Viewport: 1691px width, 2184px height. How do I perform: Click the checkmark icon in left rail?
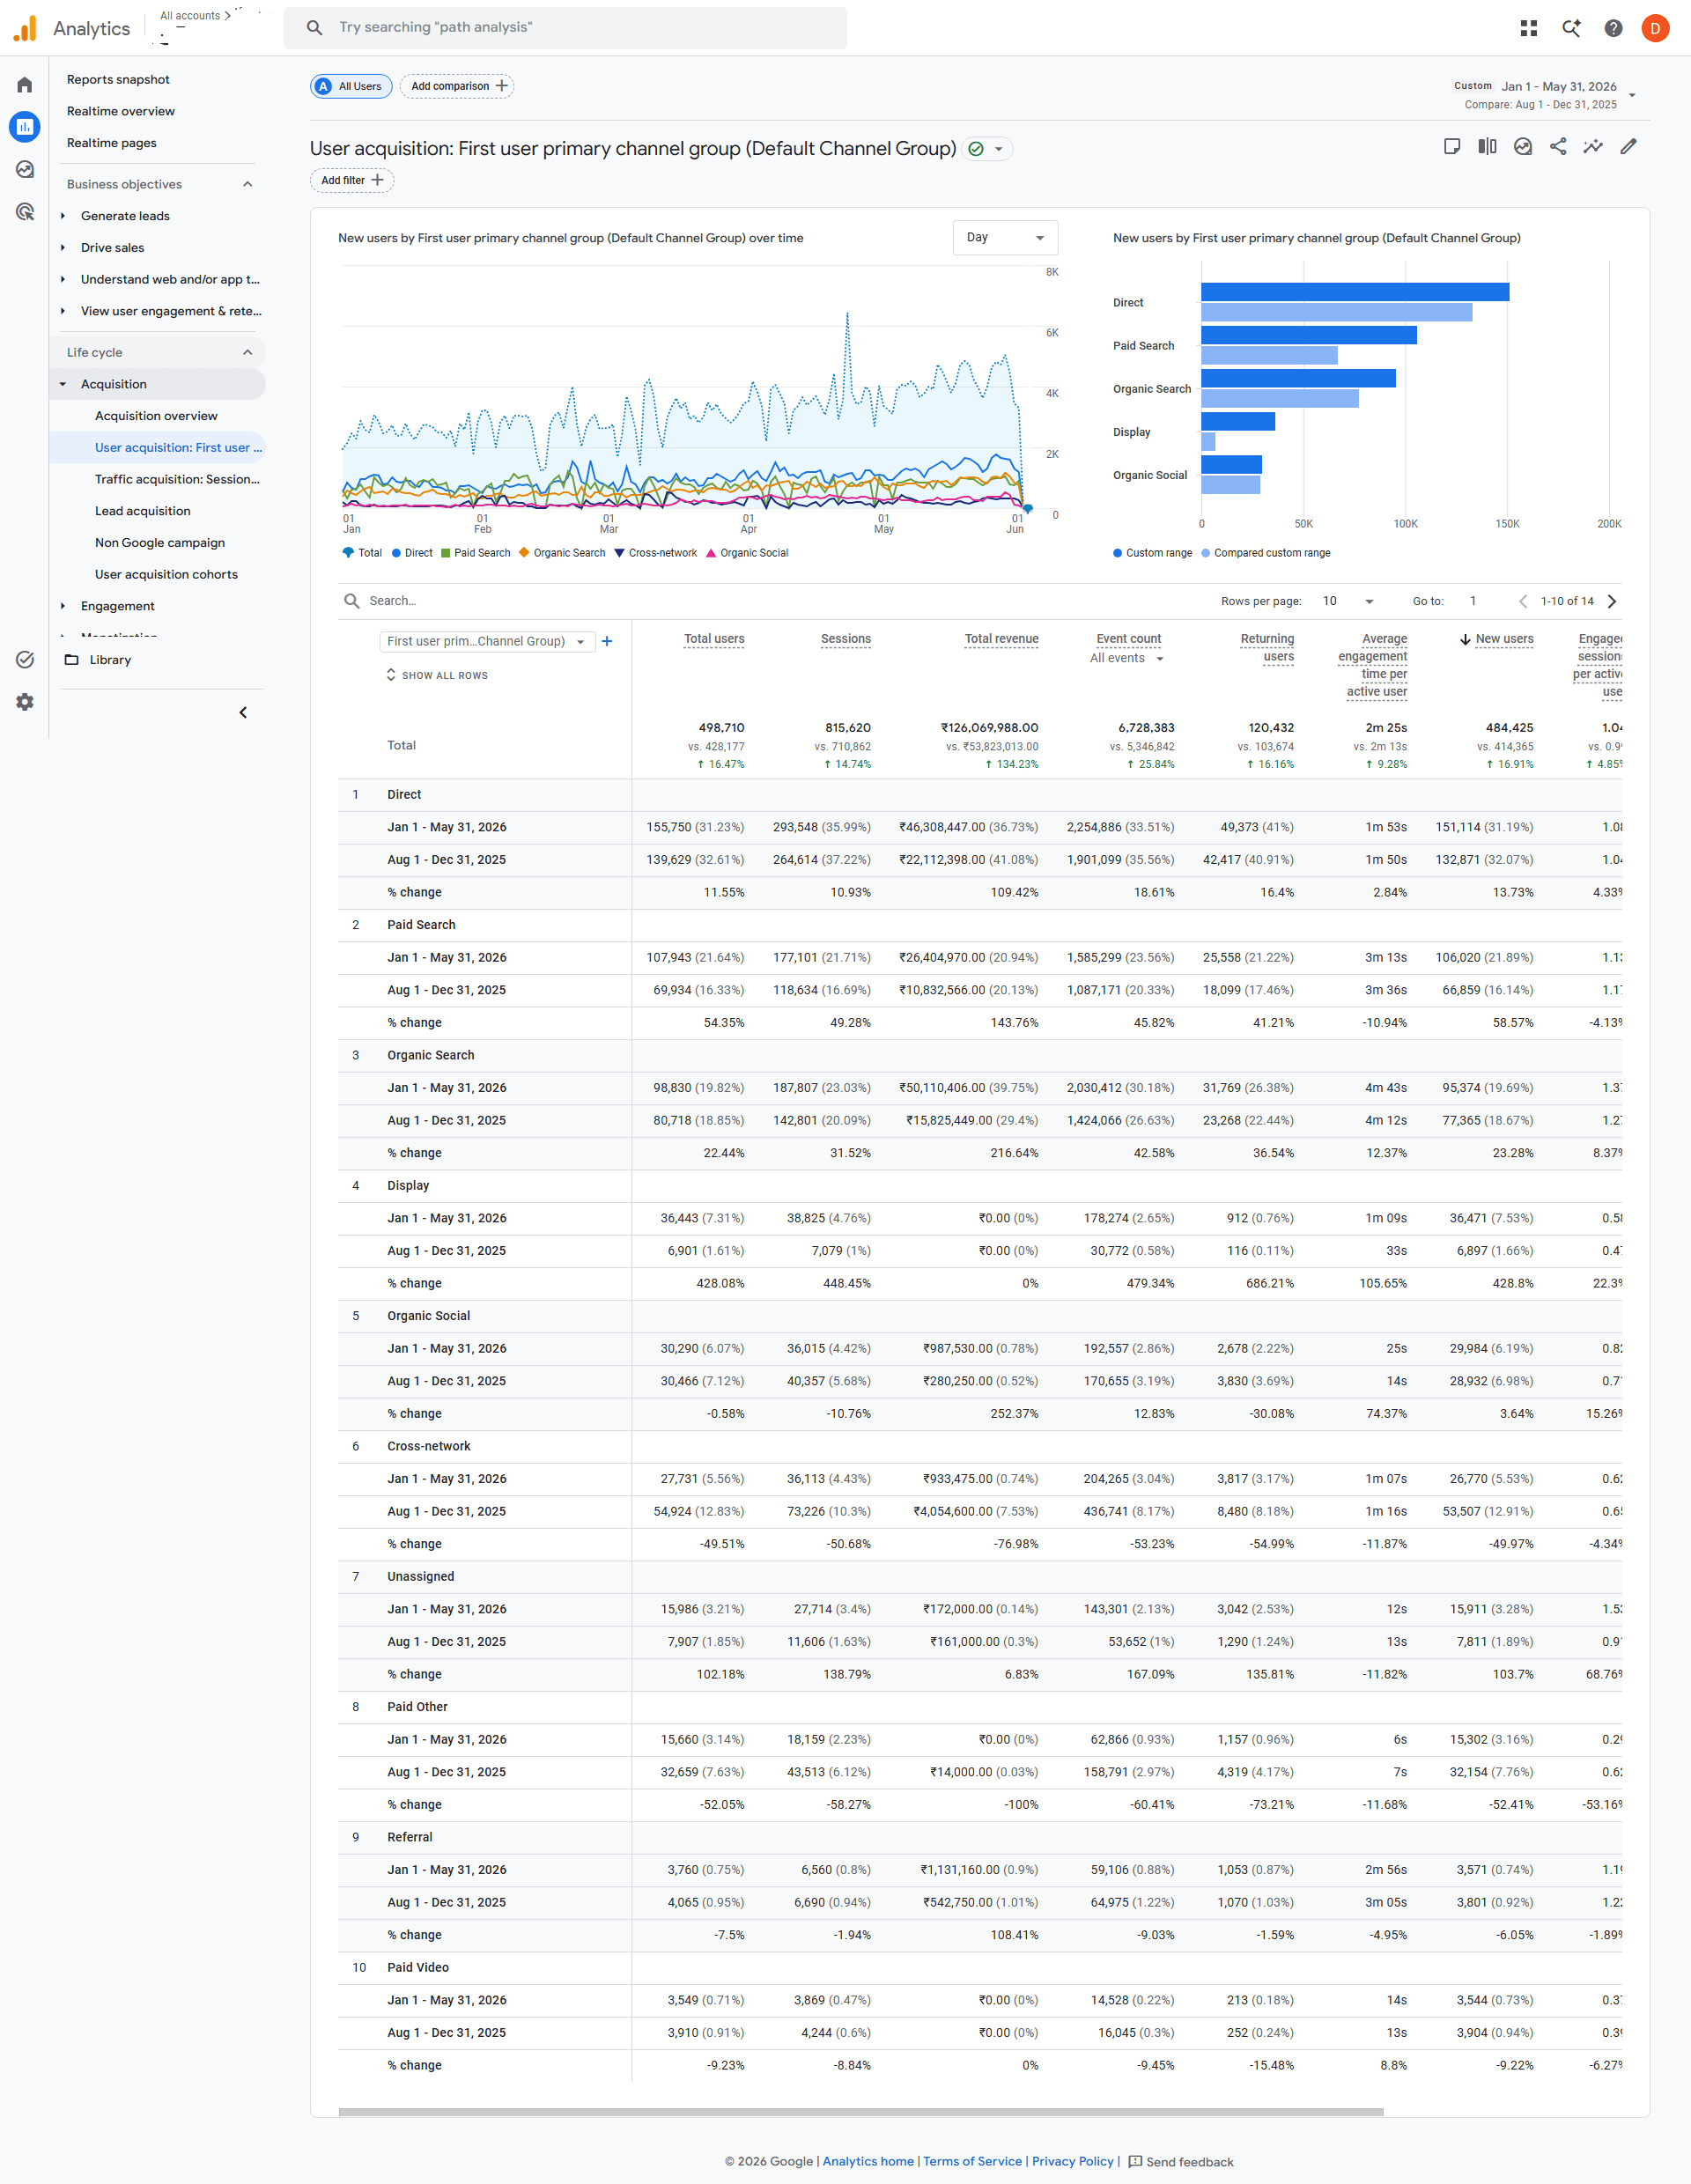pos(25,660)
